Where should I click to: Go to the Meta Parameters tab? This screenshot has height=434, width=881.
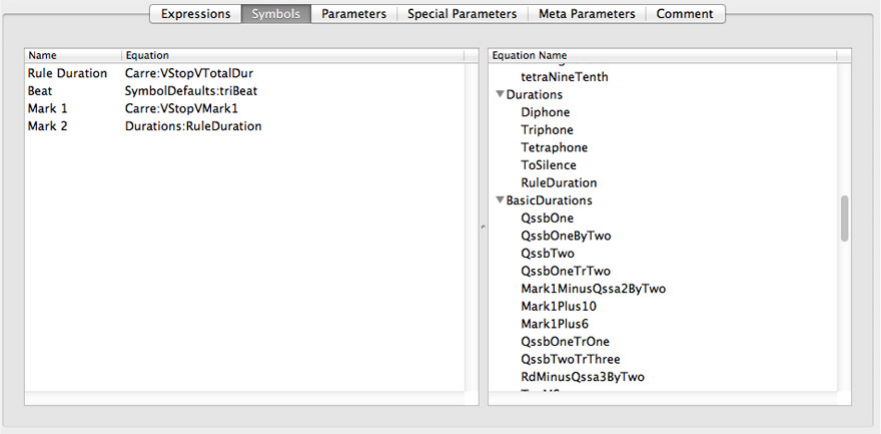point(586,14)
